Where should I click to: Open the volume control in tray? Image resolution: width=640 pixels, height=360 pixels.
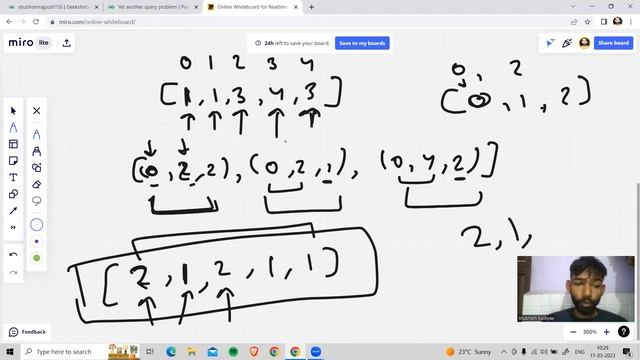tap(544, 351)
